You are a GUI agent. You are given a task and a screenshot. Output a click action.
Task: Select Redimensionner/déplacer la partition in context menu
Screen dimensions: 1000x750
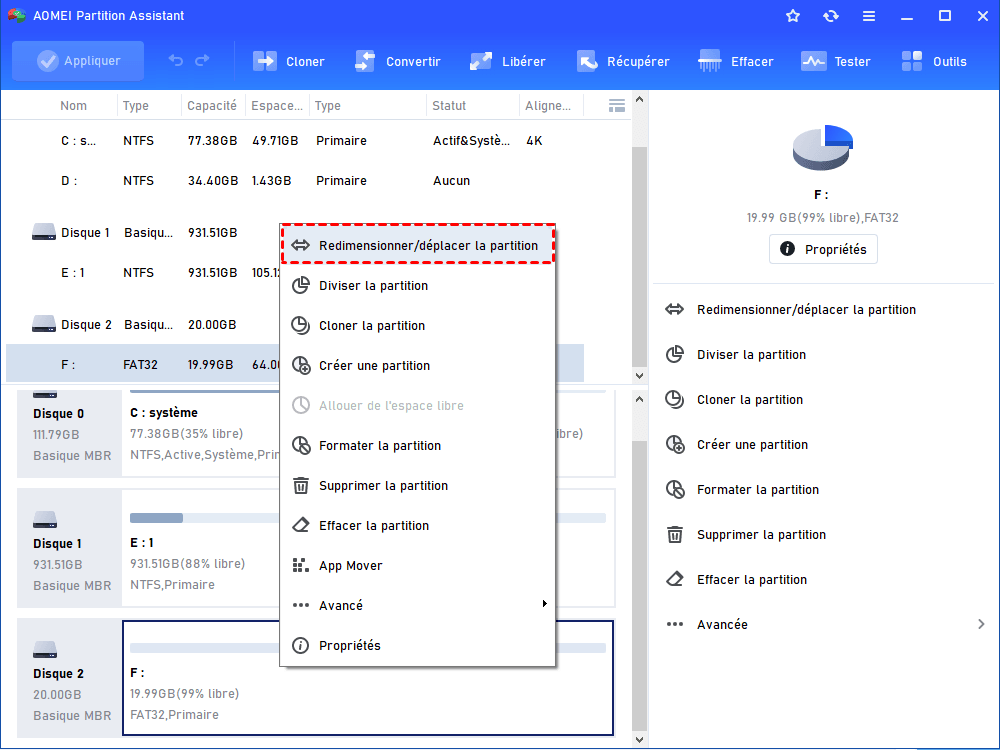click(418, 246)
